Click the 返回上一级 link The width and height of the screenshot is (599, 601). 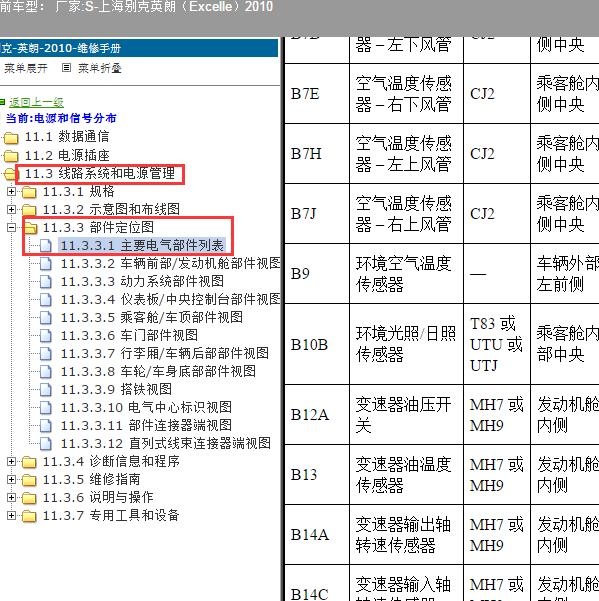pos(36,102)
